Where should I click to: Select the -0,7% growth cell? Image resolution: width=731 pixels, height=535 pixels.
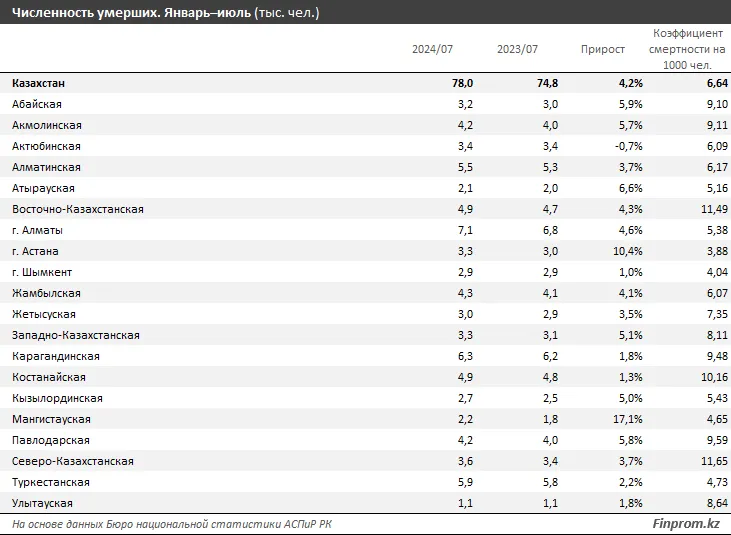[626, 146]
